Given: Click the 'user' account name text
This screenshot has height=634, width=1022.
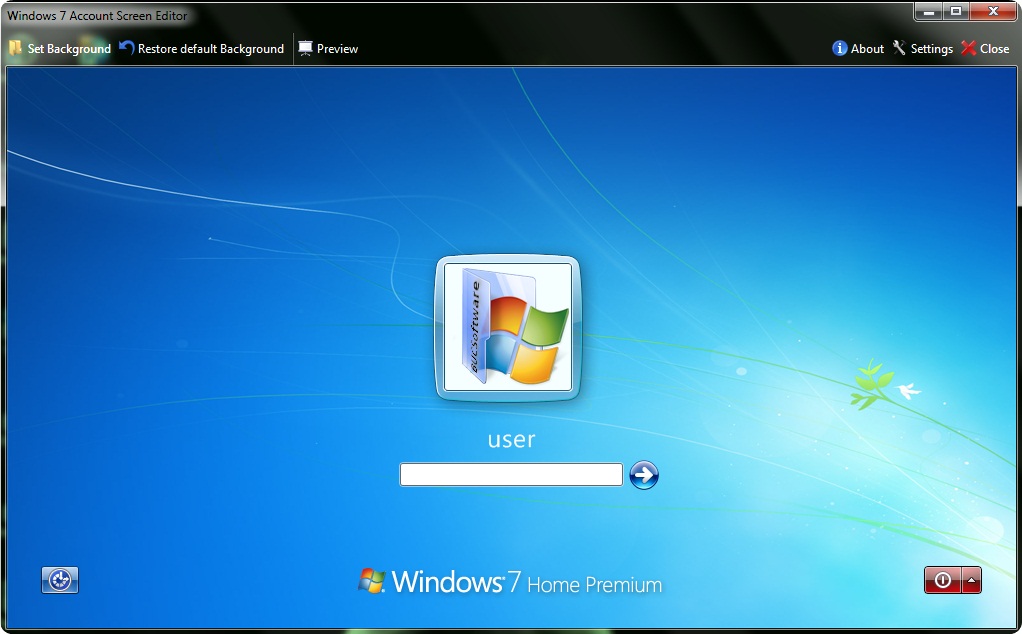Looking at the screenshot, I should (x=511, y=439).
